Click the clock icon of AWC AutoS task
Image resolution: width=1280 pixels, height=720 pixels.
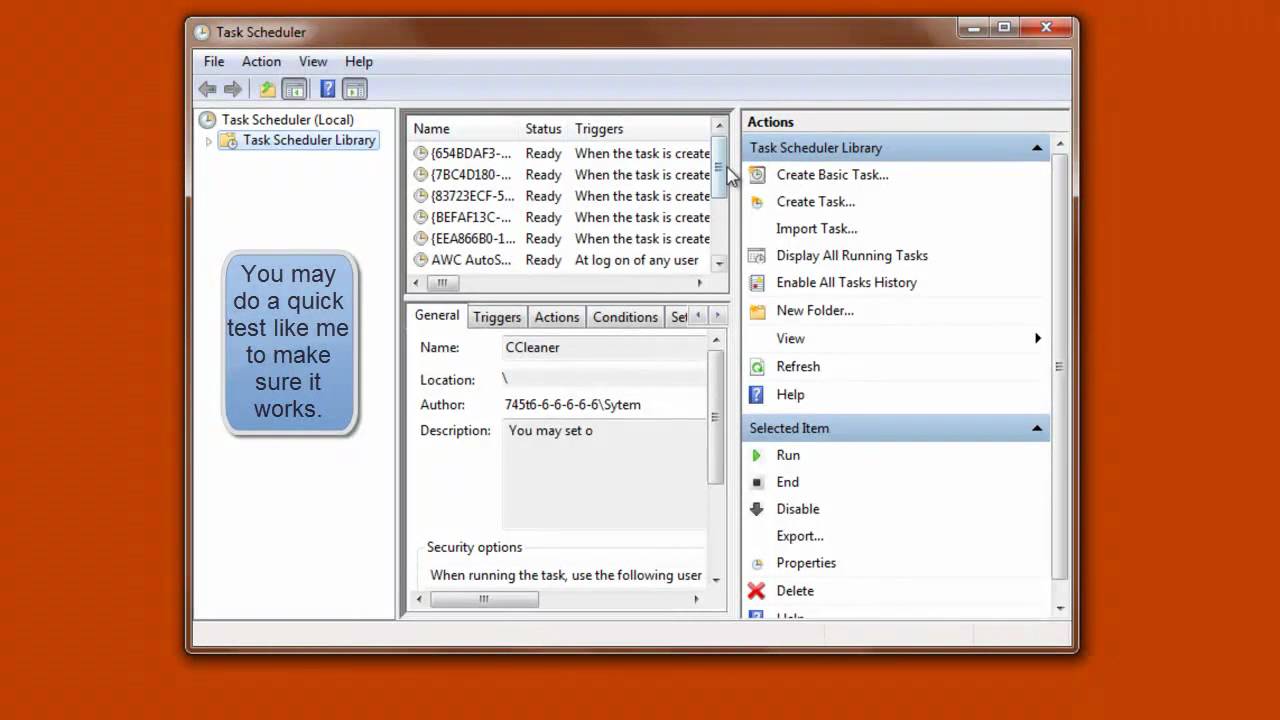(x=421, y=260)
